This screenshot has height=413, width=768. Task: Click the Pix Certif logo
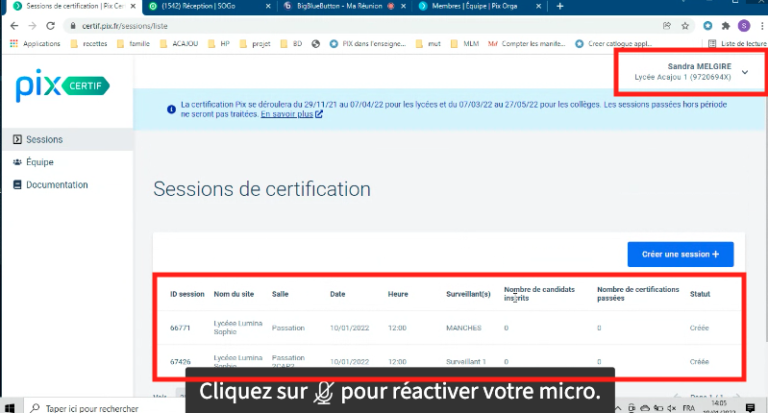click(x=62, y=86)
